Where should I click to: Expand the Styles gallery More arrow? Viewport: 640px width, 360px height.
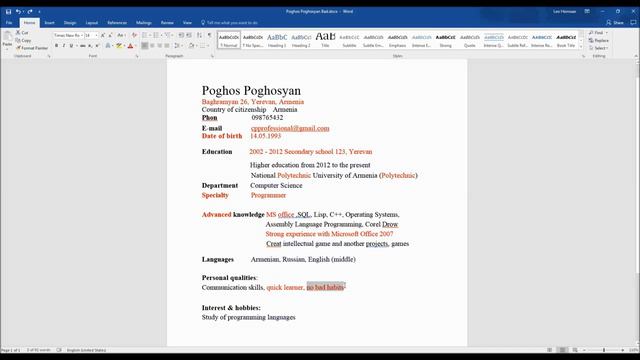(x=581, y=47)
